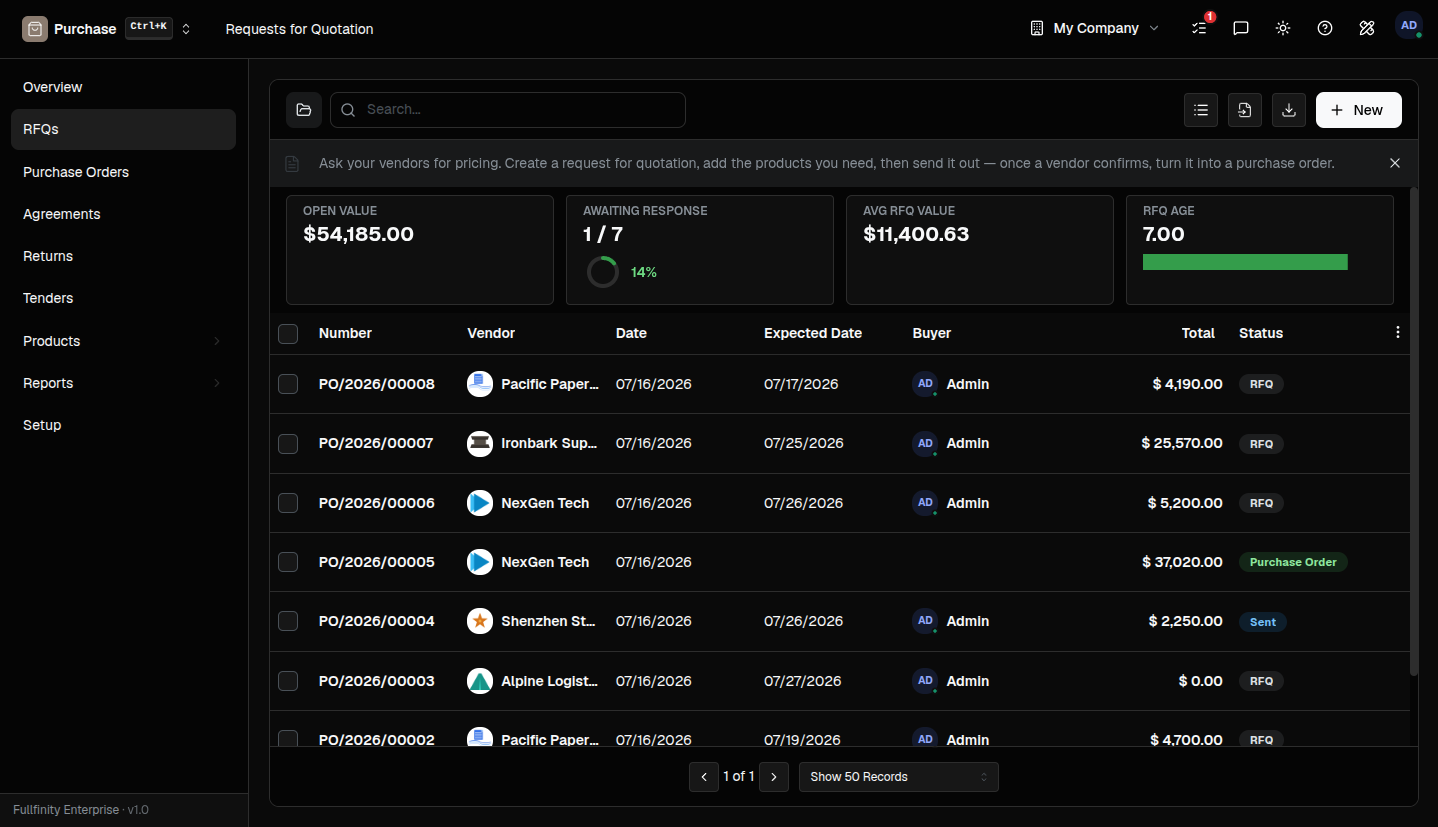This screenshot has width=1438, height=827.
Task: Click the Purchase Order status badge
Action: tap(1293, 562)
